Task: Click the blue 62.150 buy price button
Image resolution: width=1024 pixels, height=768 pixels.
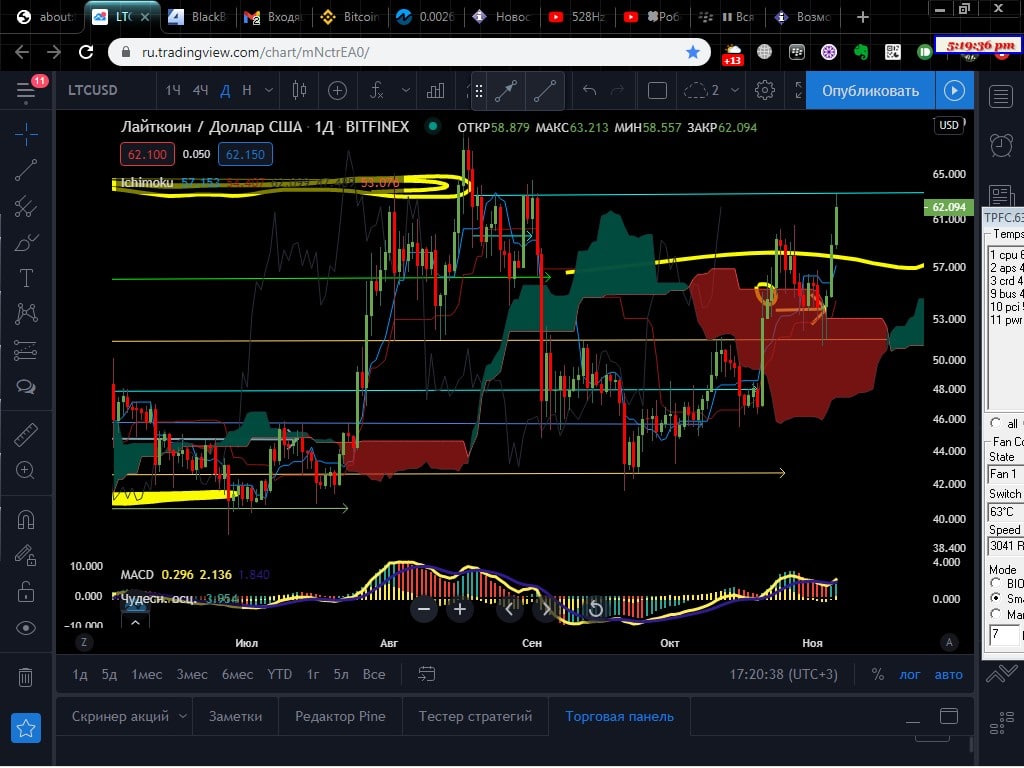Action: 245,155
